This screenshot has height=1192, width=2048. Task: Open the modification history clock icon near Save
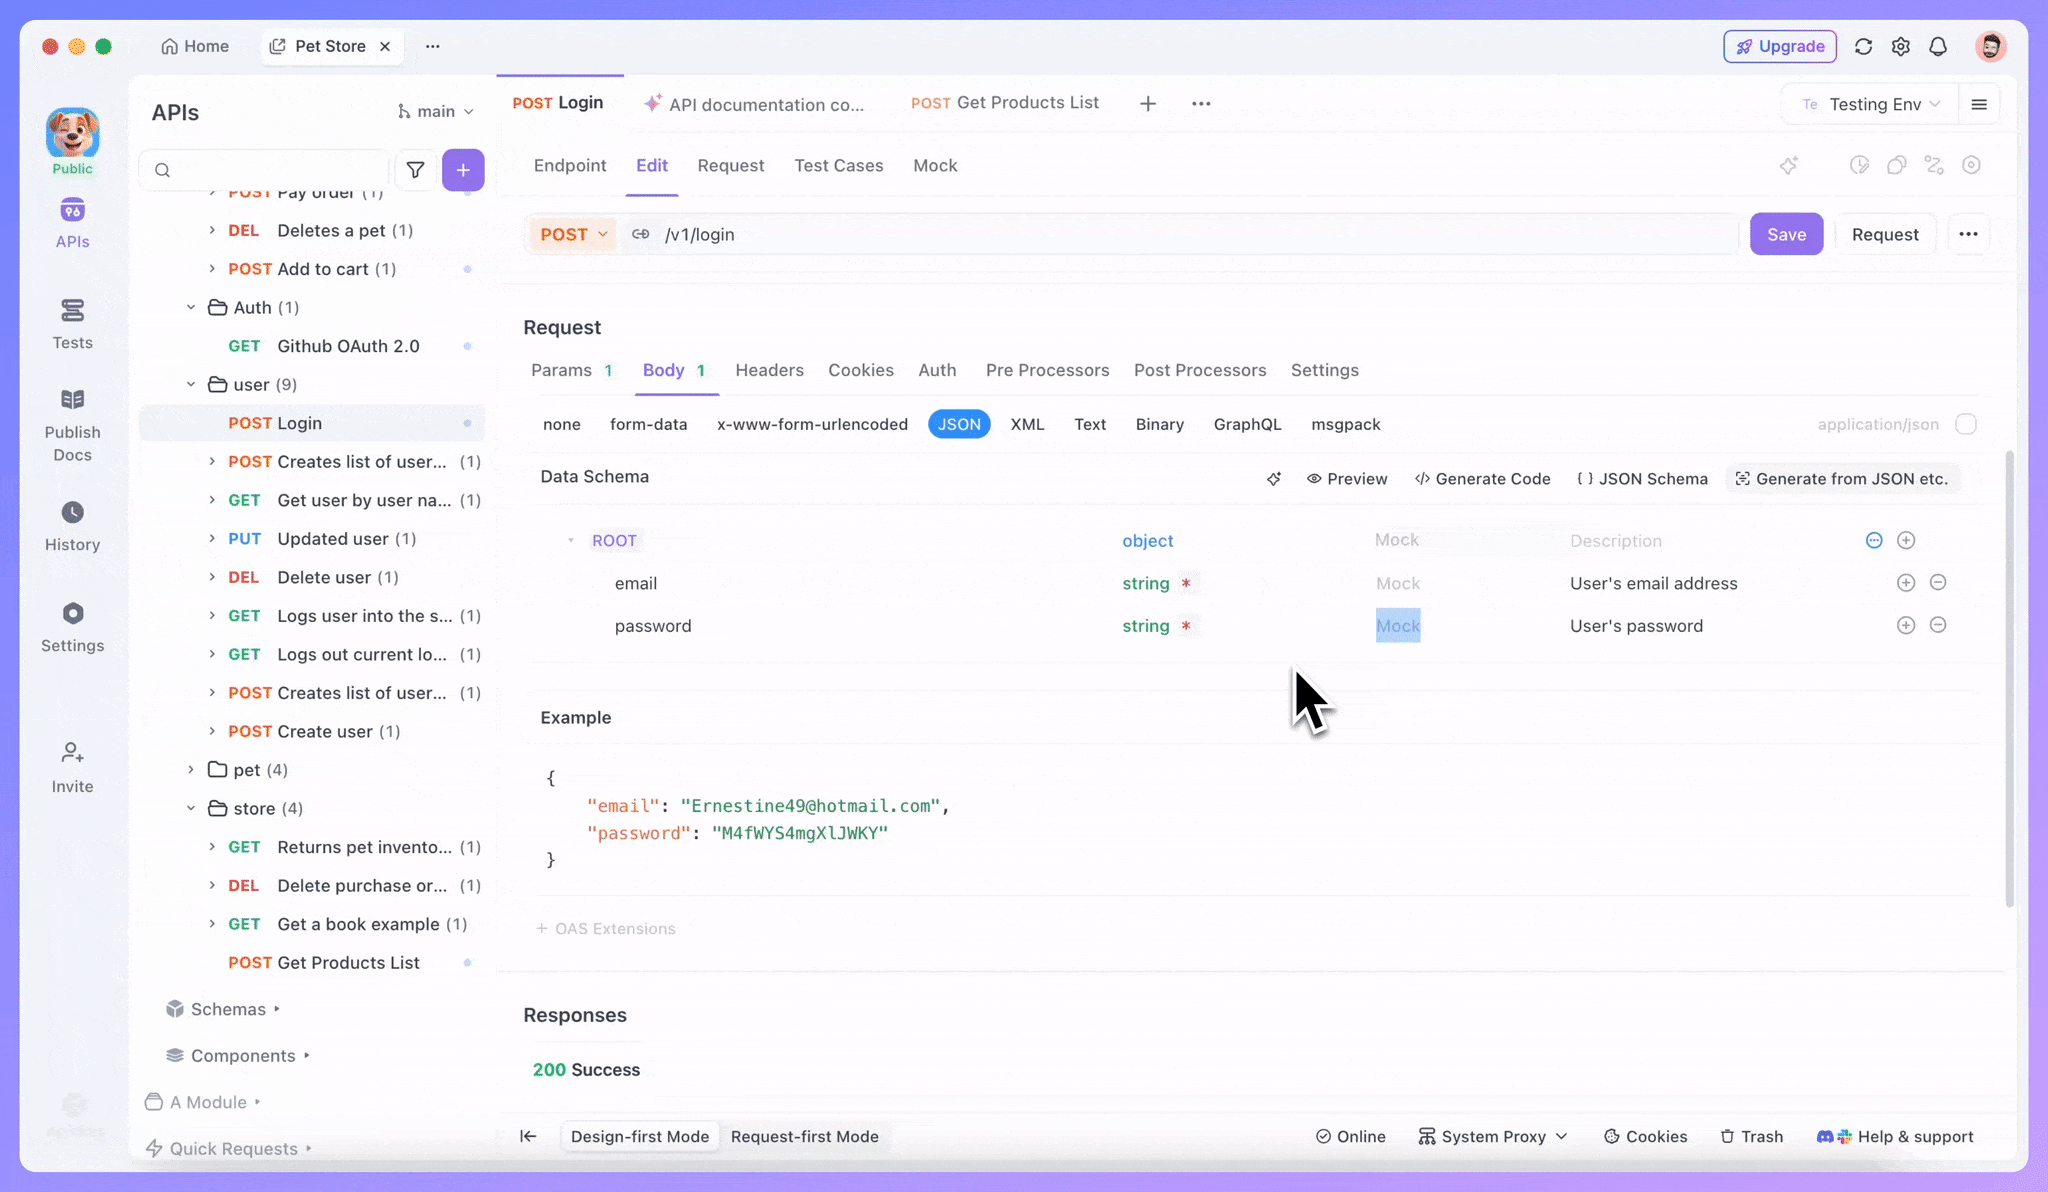point(1859,165)
